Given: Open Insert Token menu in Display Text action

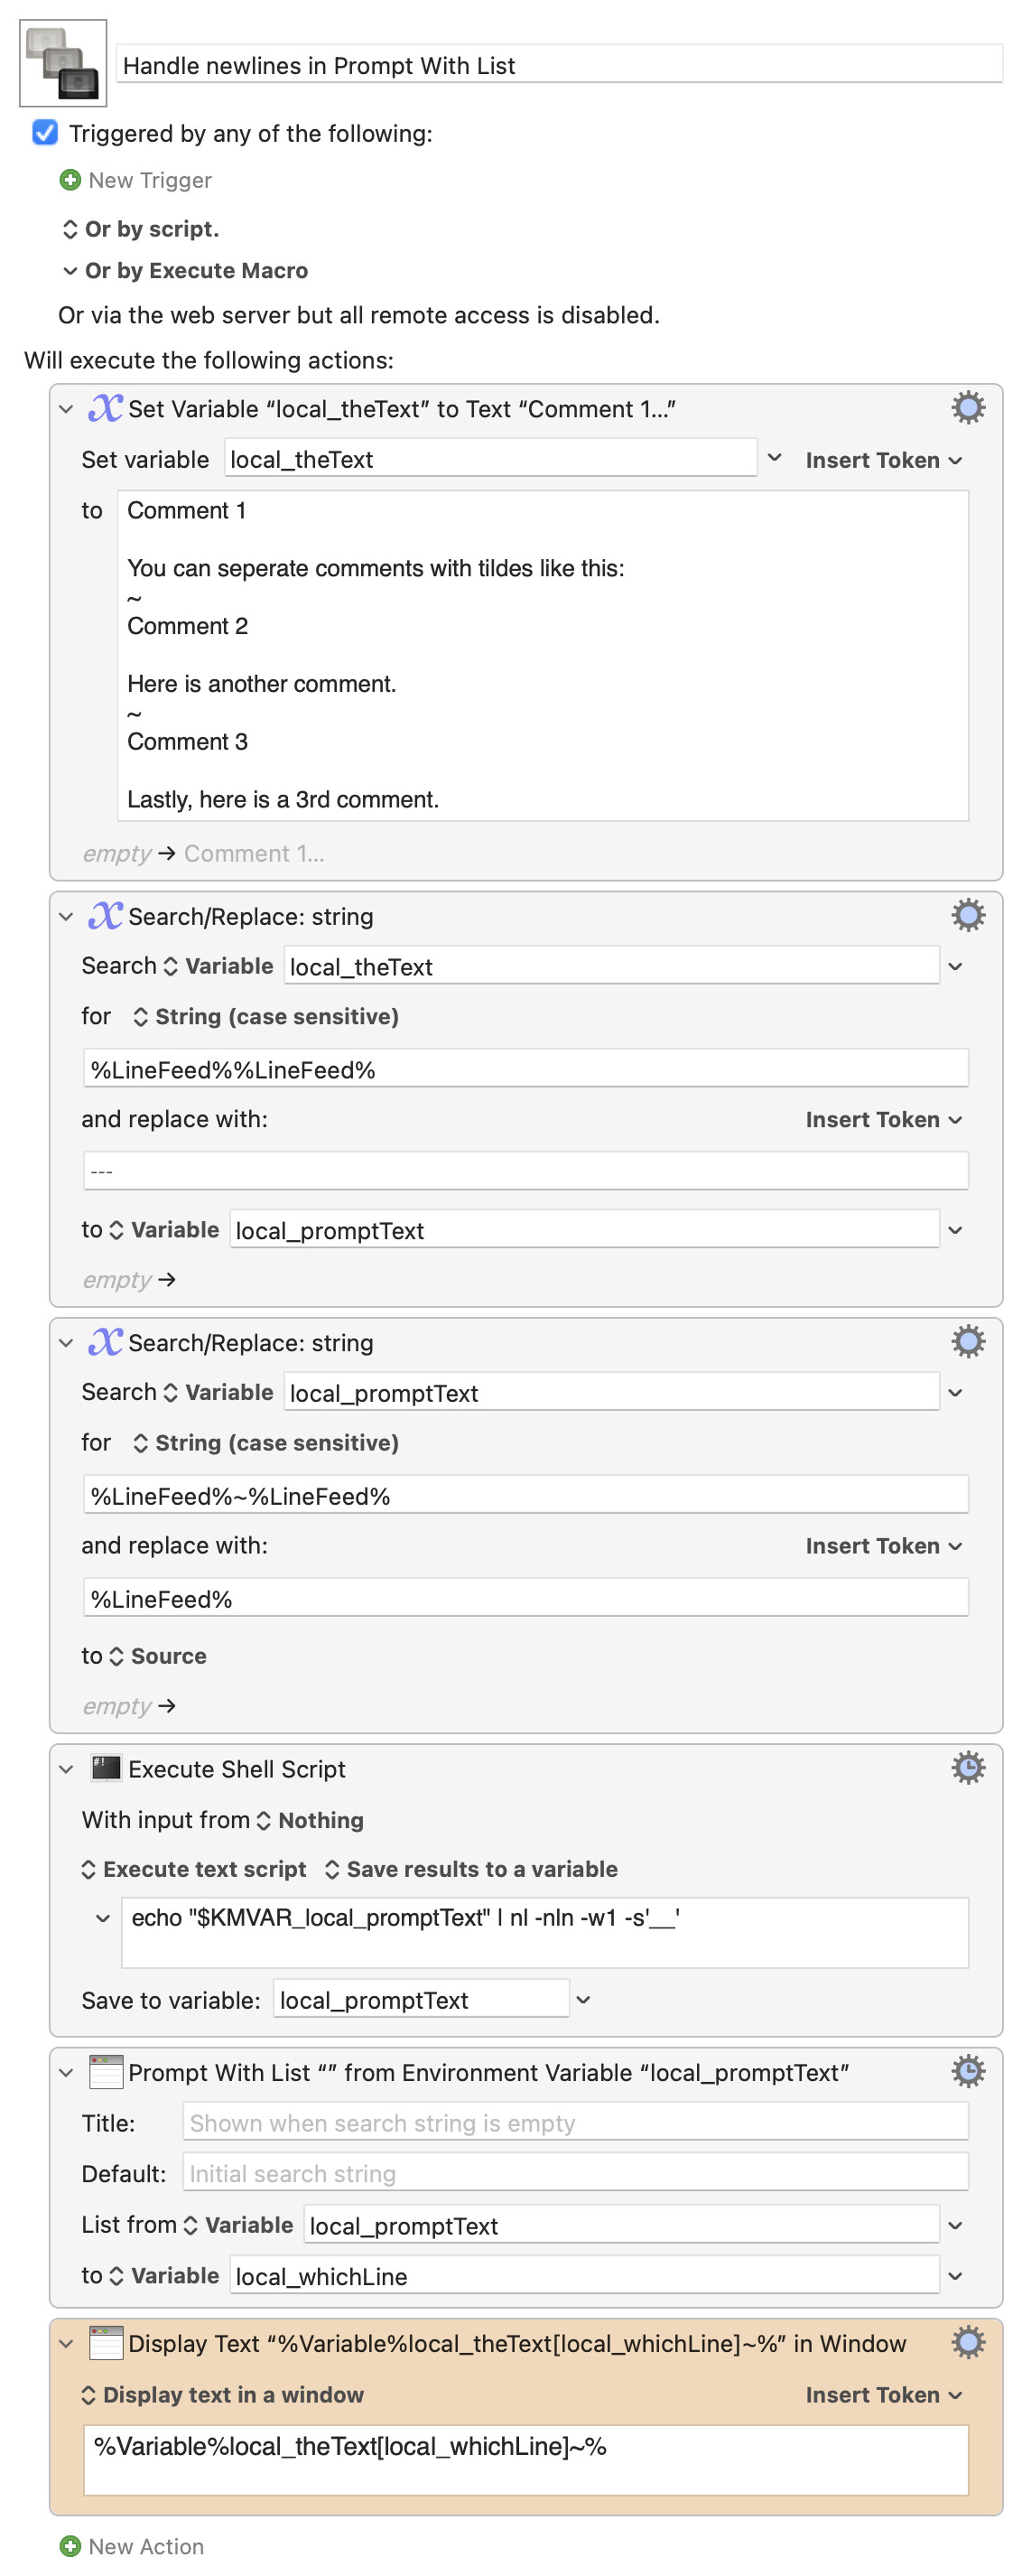Looking at the screenshot, I should pyautogui.click(x=883, y=2395).
